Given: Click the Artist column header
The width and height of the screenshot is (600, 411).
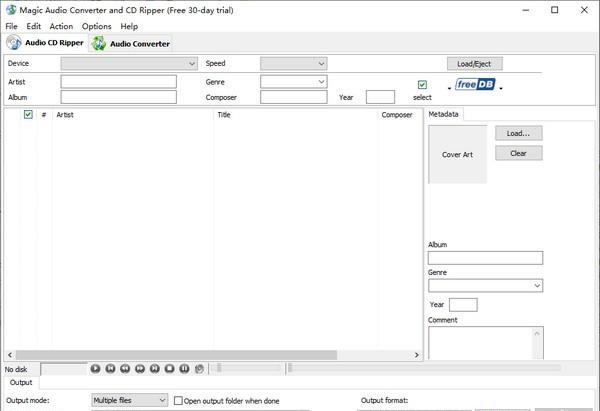Looking at the screenshot, I should pos(132,114).
